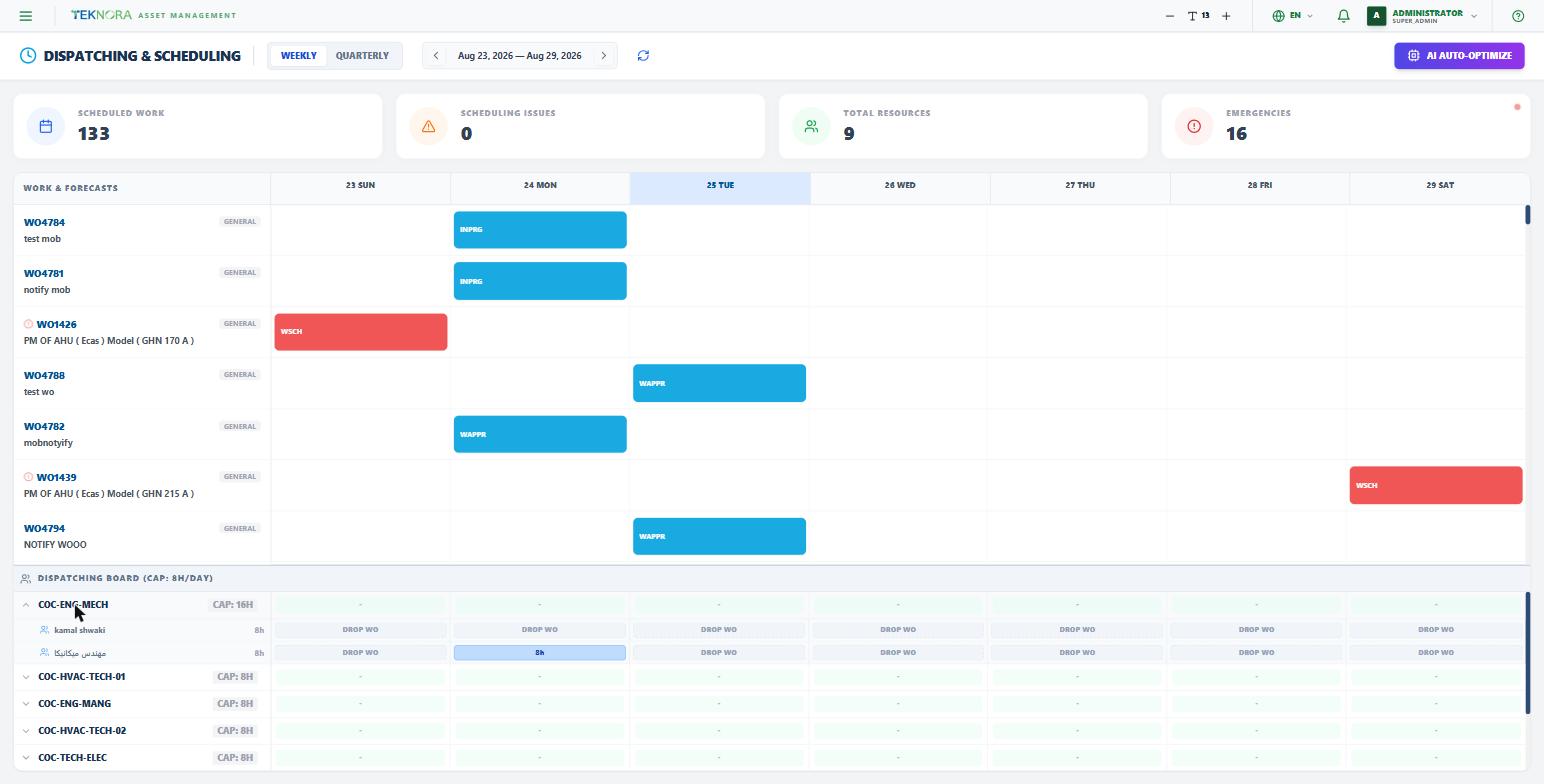The image size is (1544, 784).
Task: Expand the COC-TECH-ELEC group
Action: click(26, 758)
